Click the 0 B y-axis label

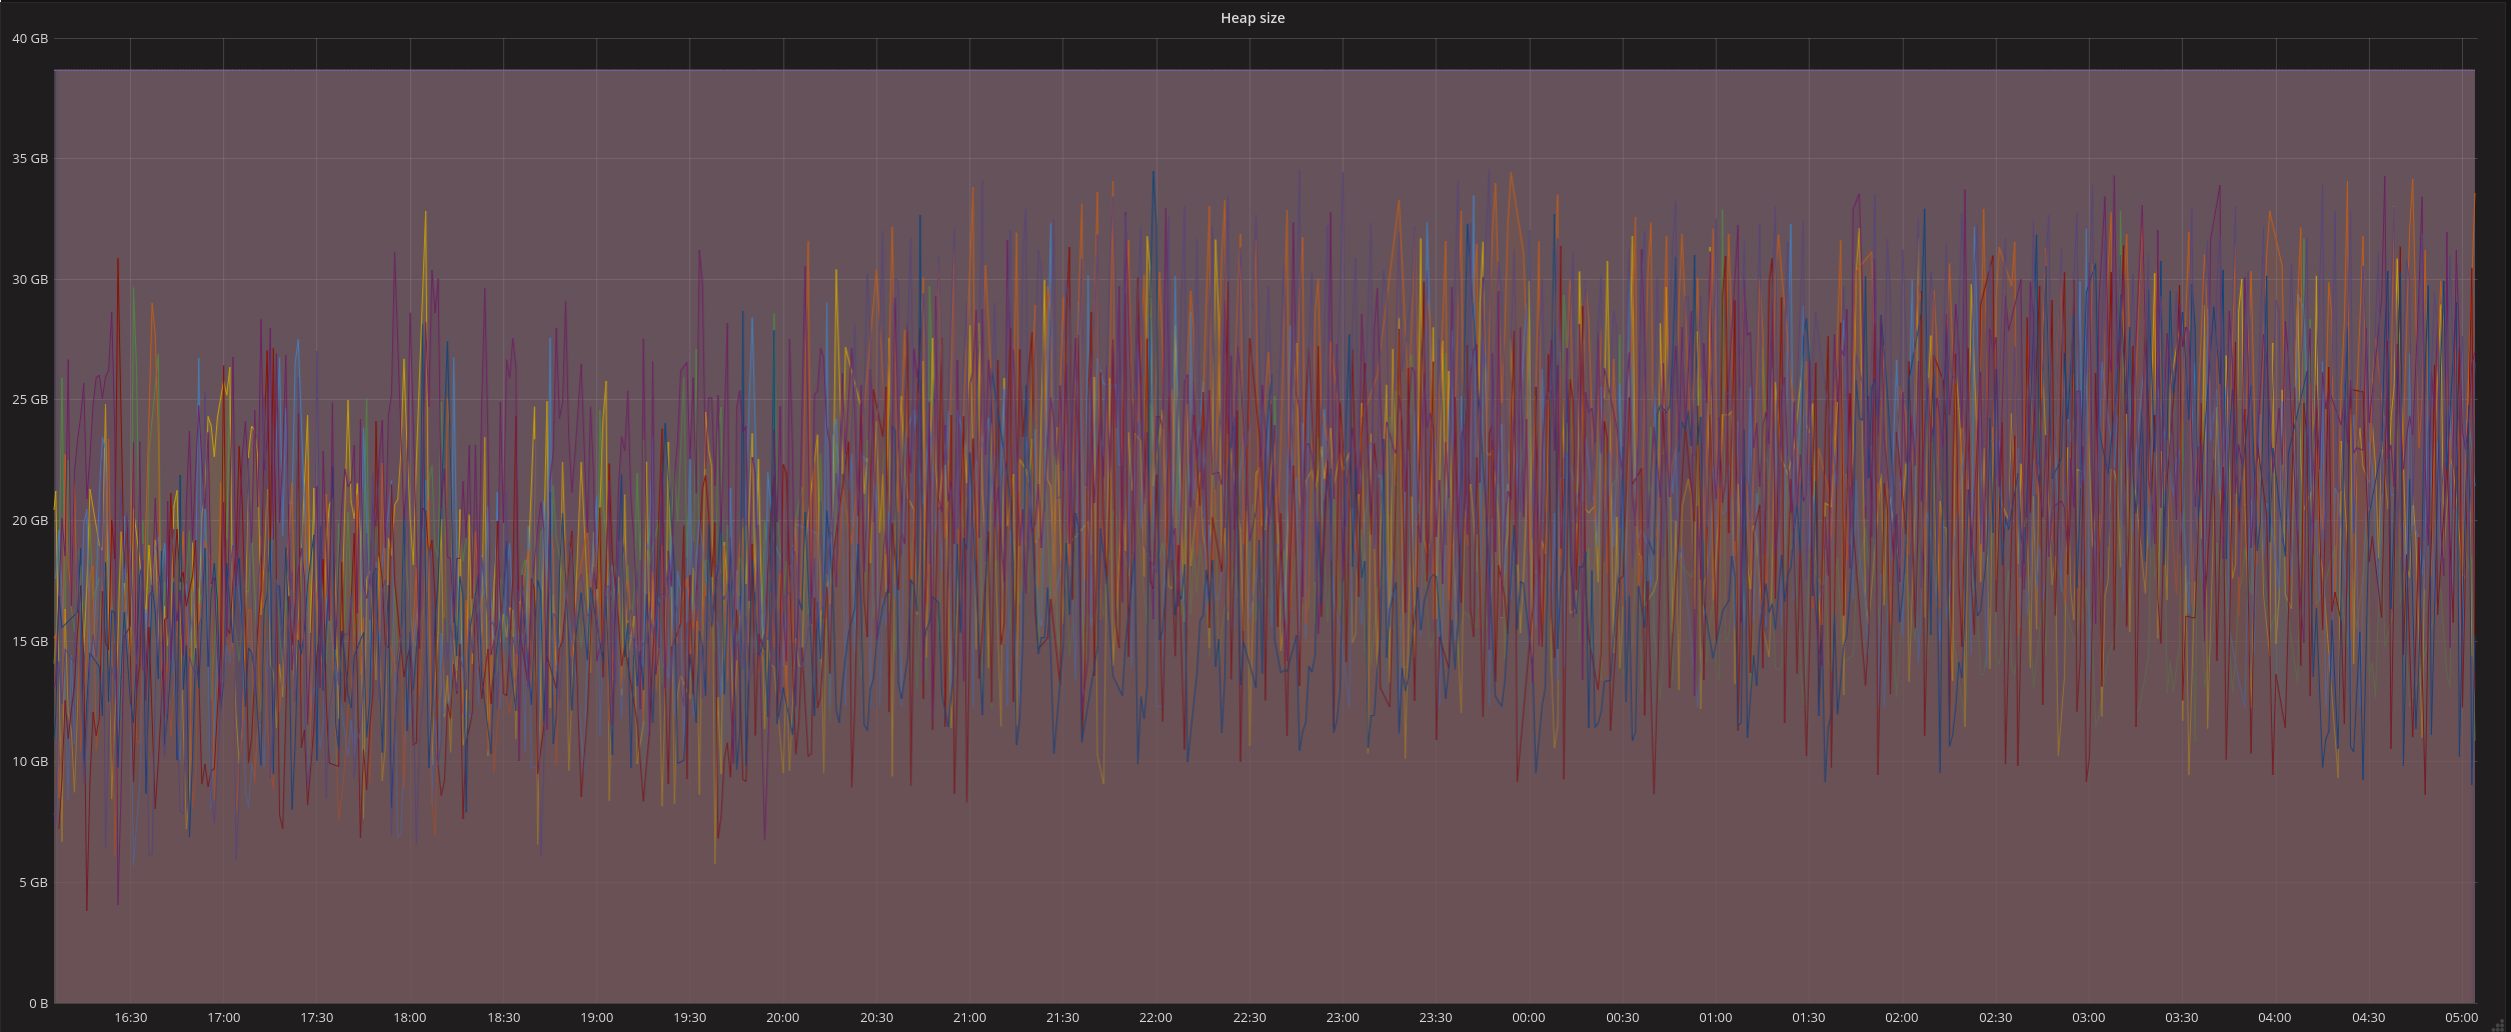pyautogui.click(x=38, y=1003)
